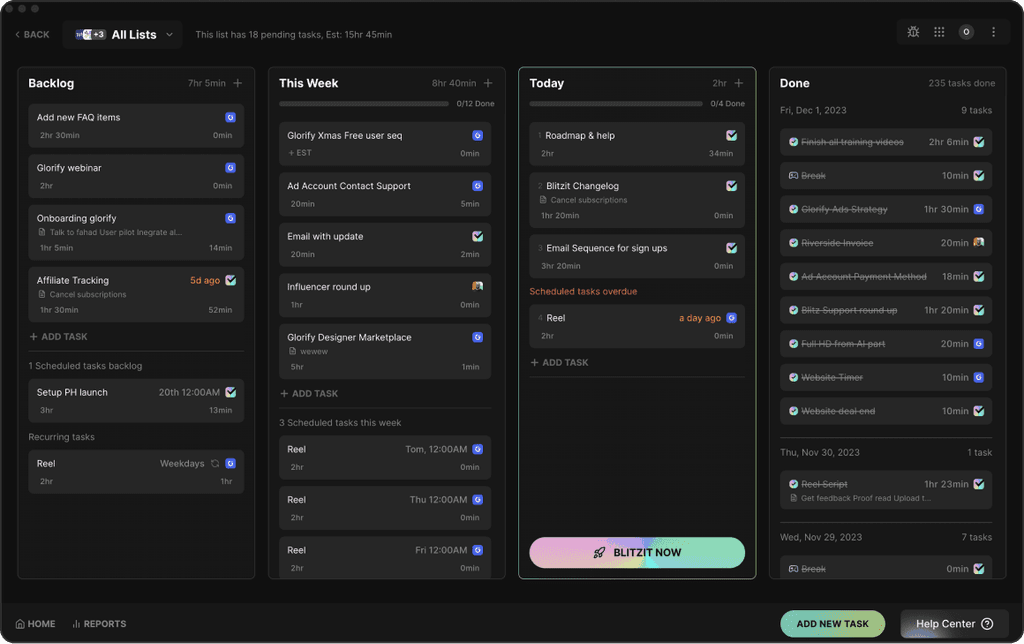Go to the Home section

tap(35, 623)
